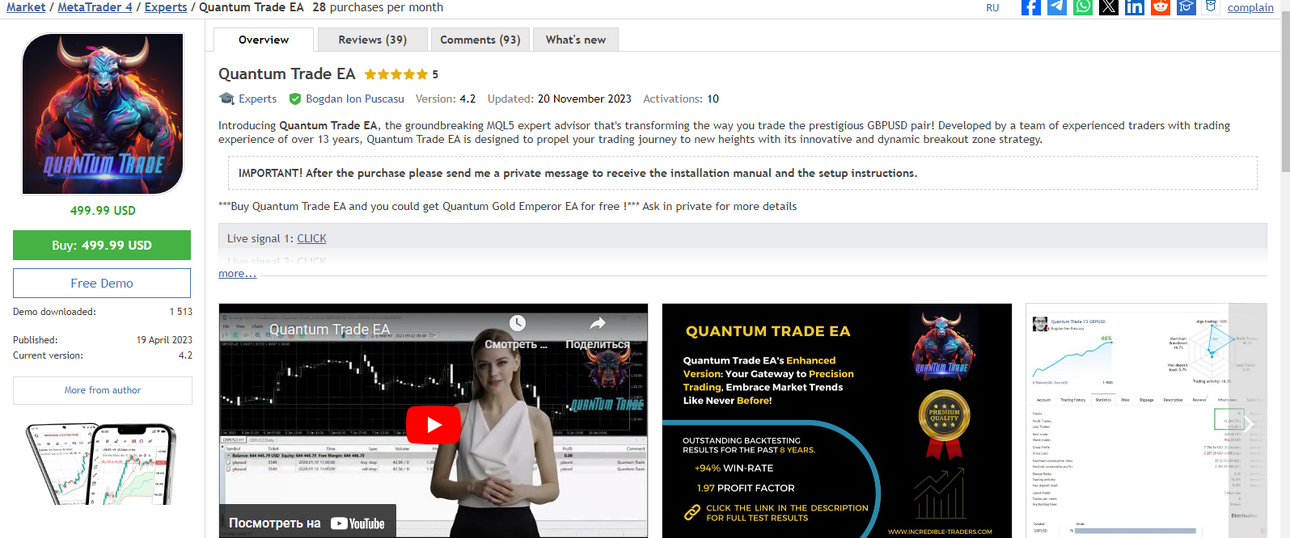This screenshot has height=538, width=1290.
Task: Click published date 19 April 2023
Action: click(164, 340)
